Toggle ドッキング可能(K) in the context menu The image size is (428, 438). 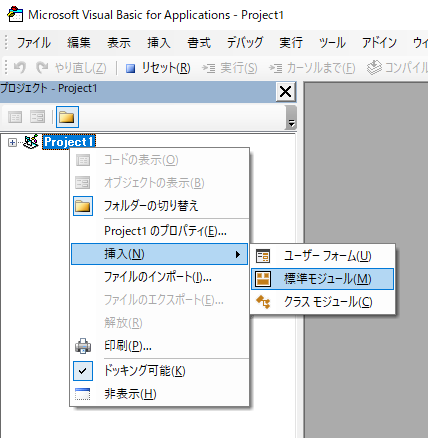(159, 371)
